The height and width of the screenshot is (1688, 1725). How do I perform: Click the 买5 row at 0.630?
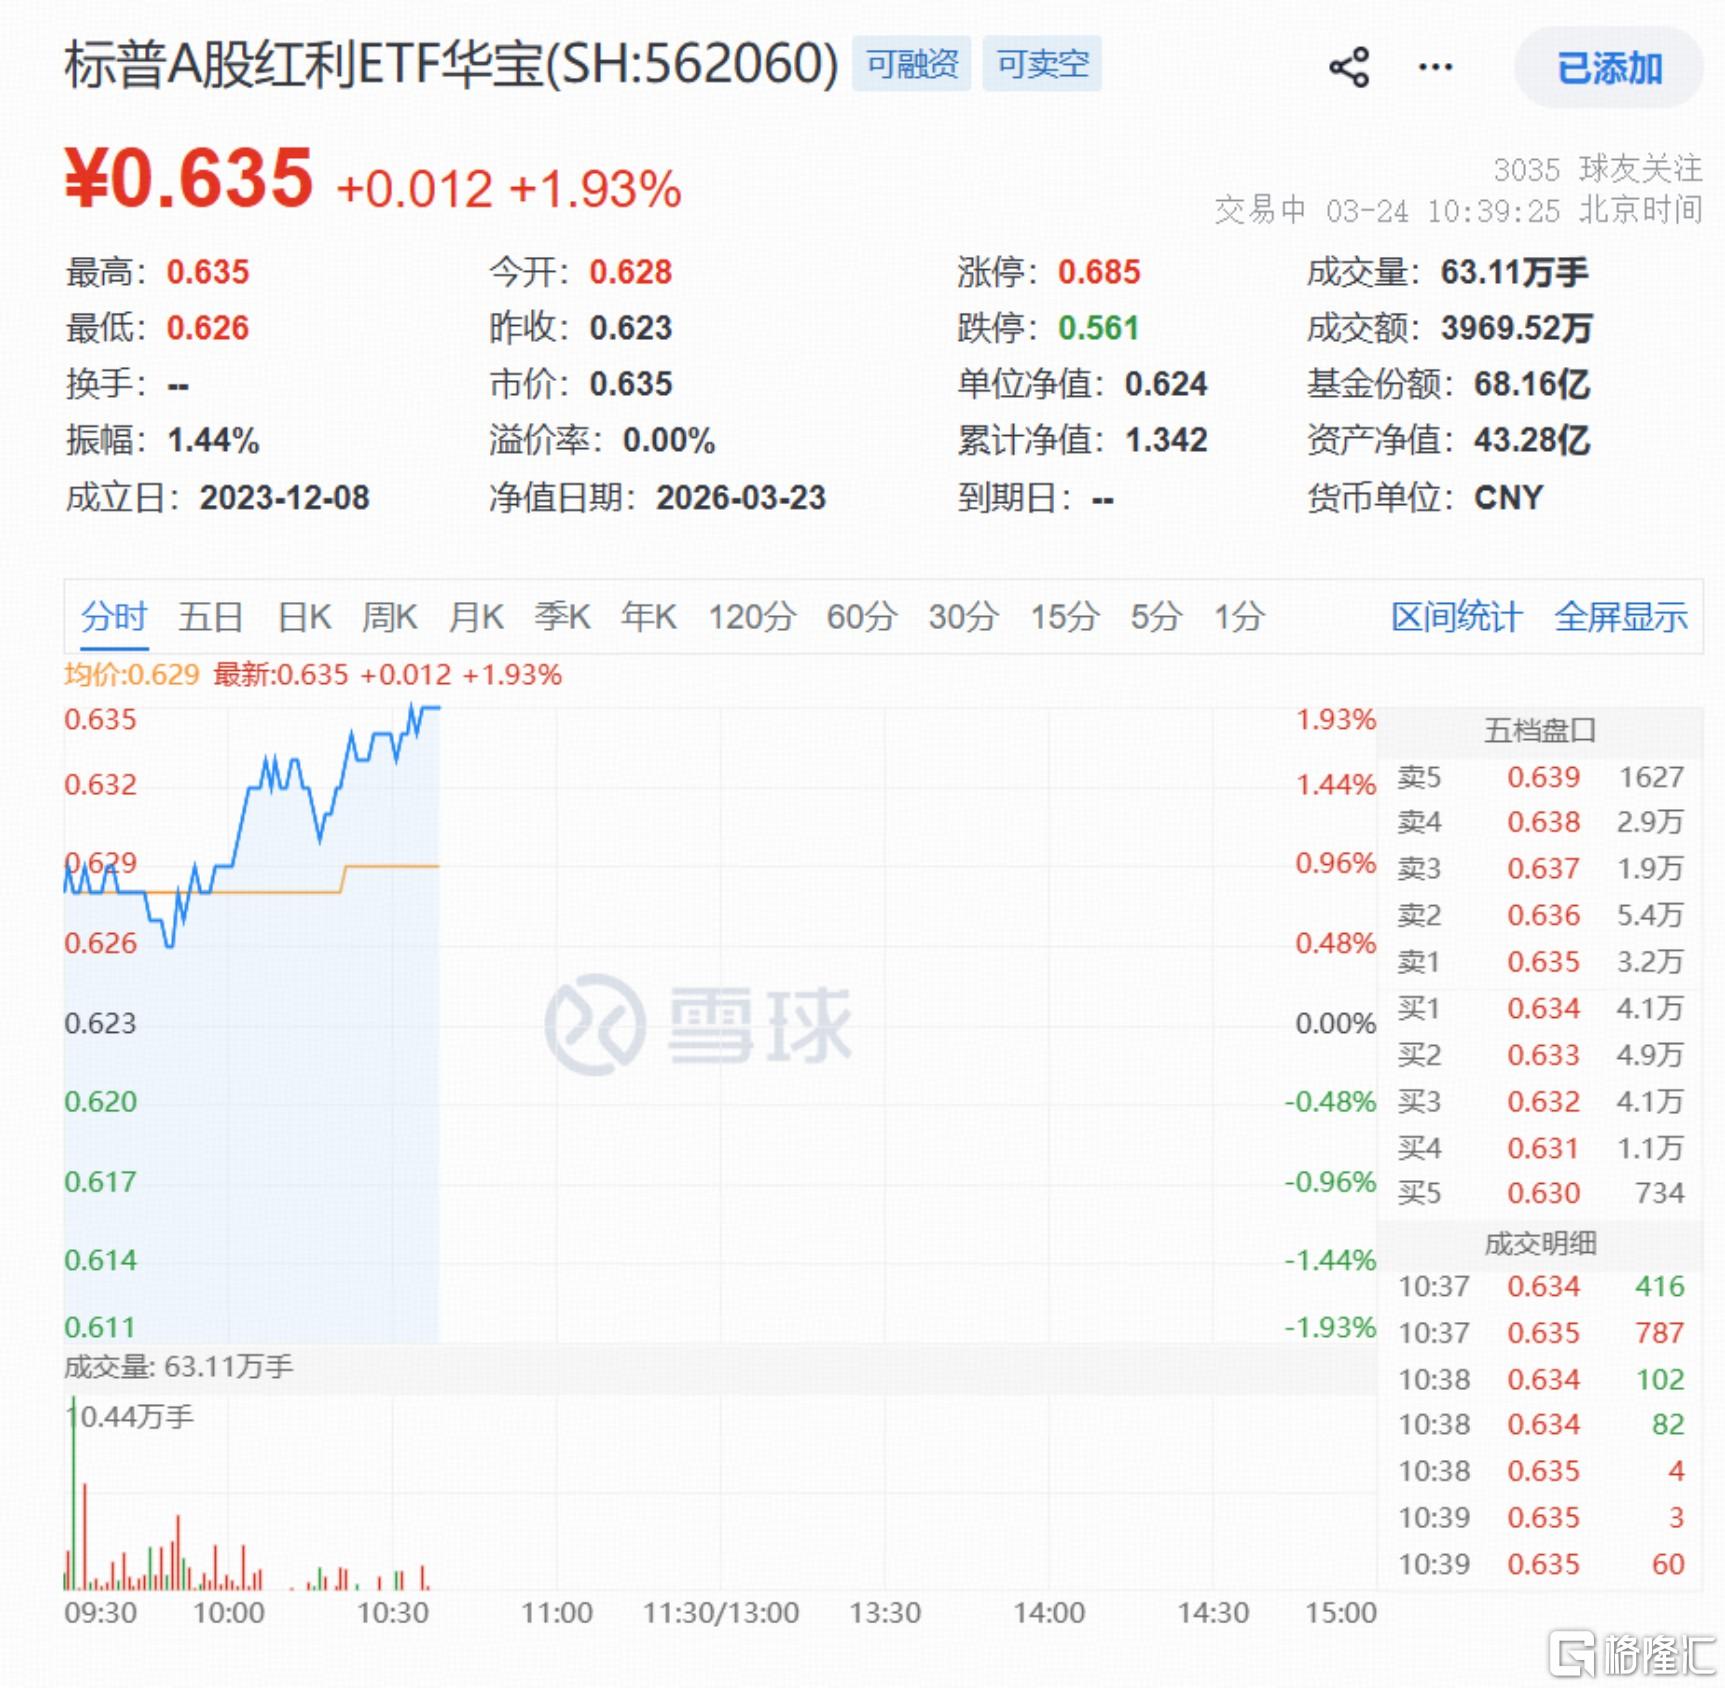(1540, 1193)
